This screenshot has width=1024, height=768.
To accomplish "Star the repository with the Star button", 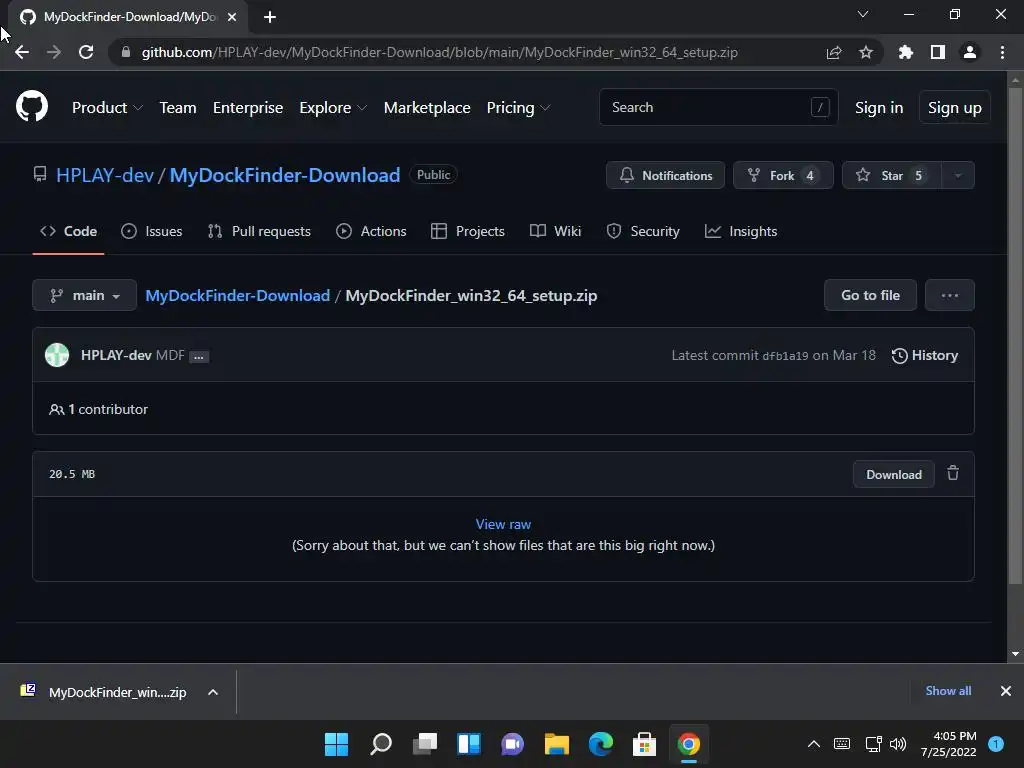I will click(x=891, y=175).
